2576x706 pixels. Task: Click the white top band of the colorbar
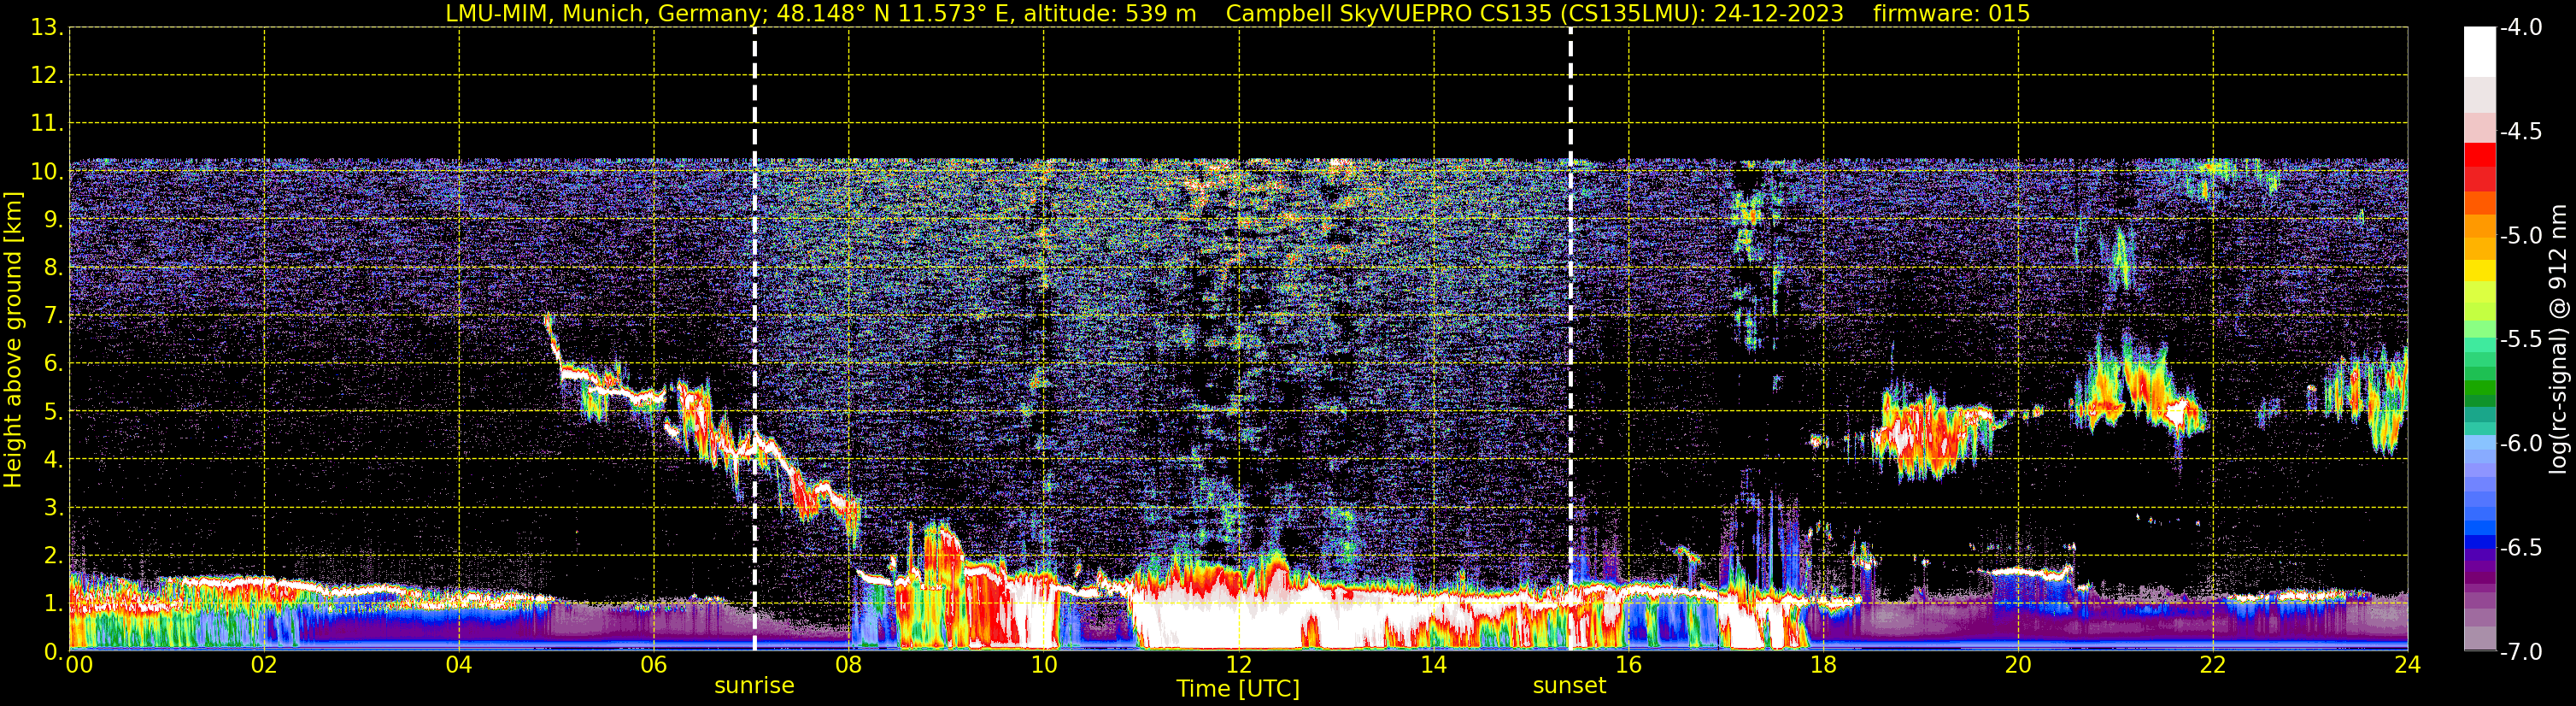click(2479, 52)
